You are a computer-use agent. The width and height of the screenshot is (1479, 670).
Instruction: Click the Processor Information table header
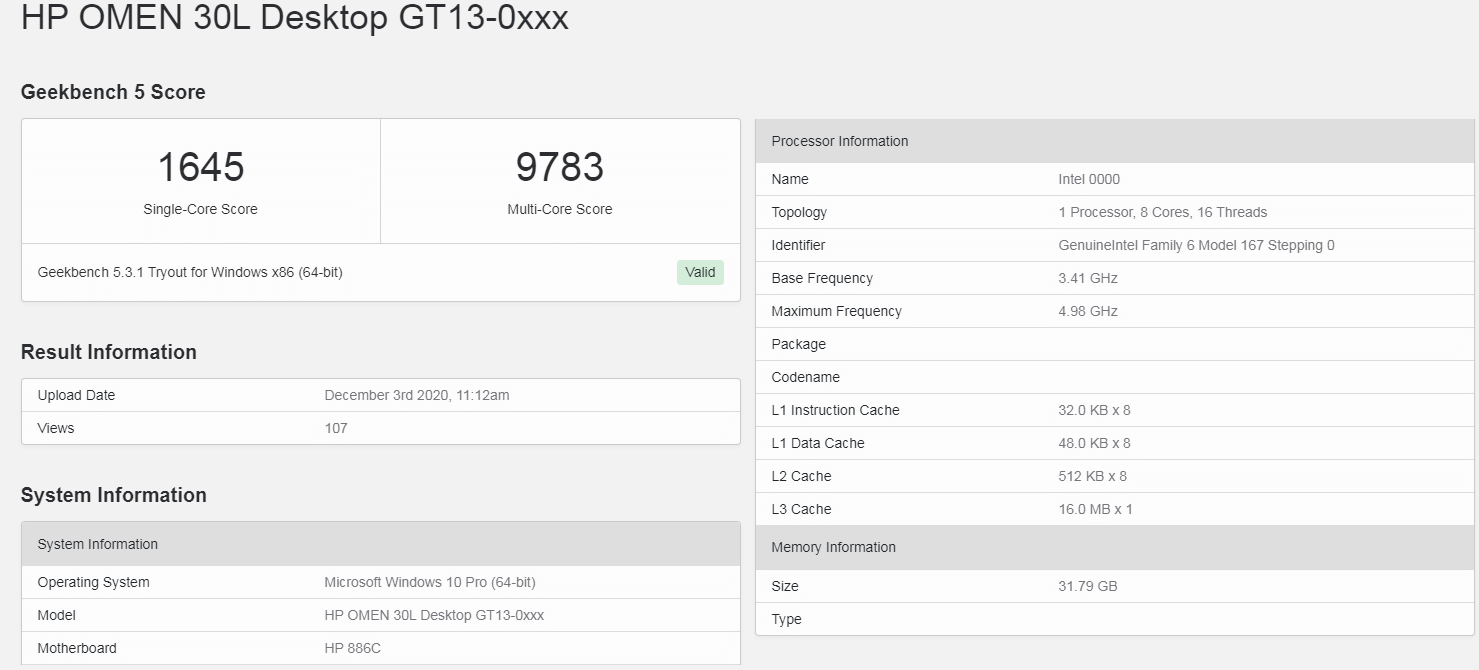coord(1115,141)
